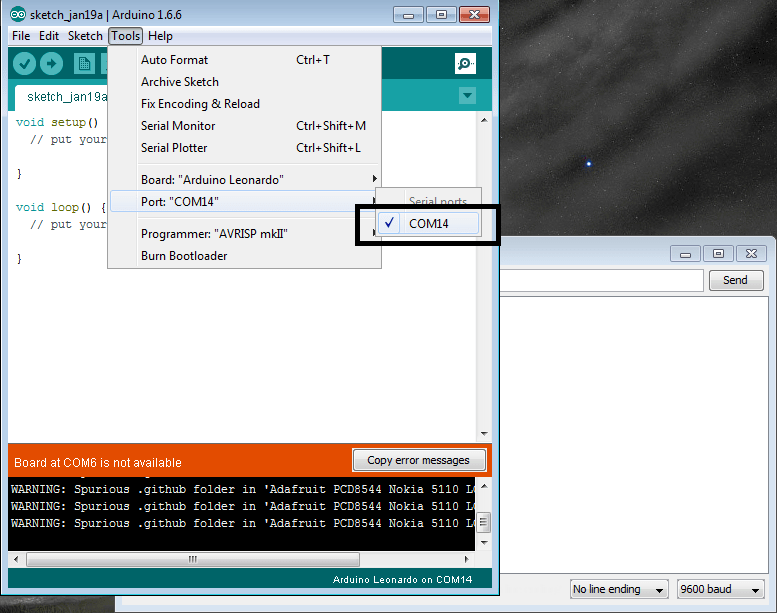
Task: Click the Upload arrow button
Action: click(52, 63)
